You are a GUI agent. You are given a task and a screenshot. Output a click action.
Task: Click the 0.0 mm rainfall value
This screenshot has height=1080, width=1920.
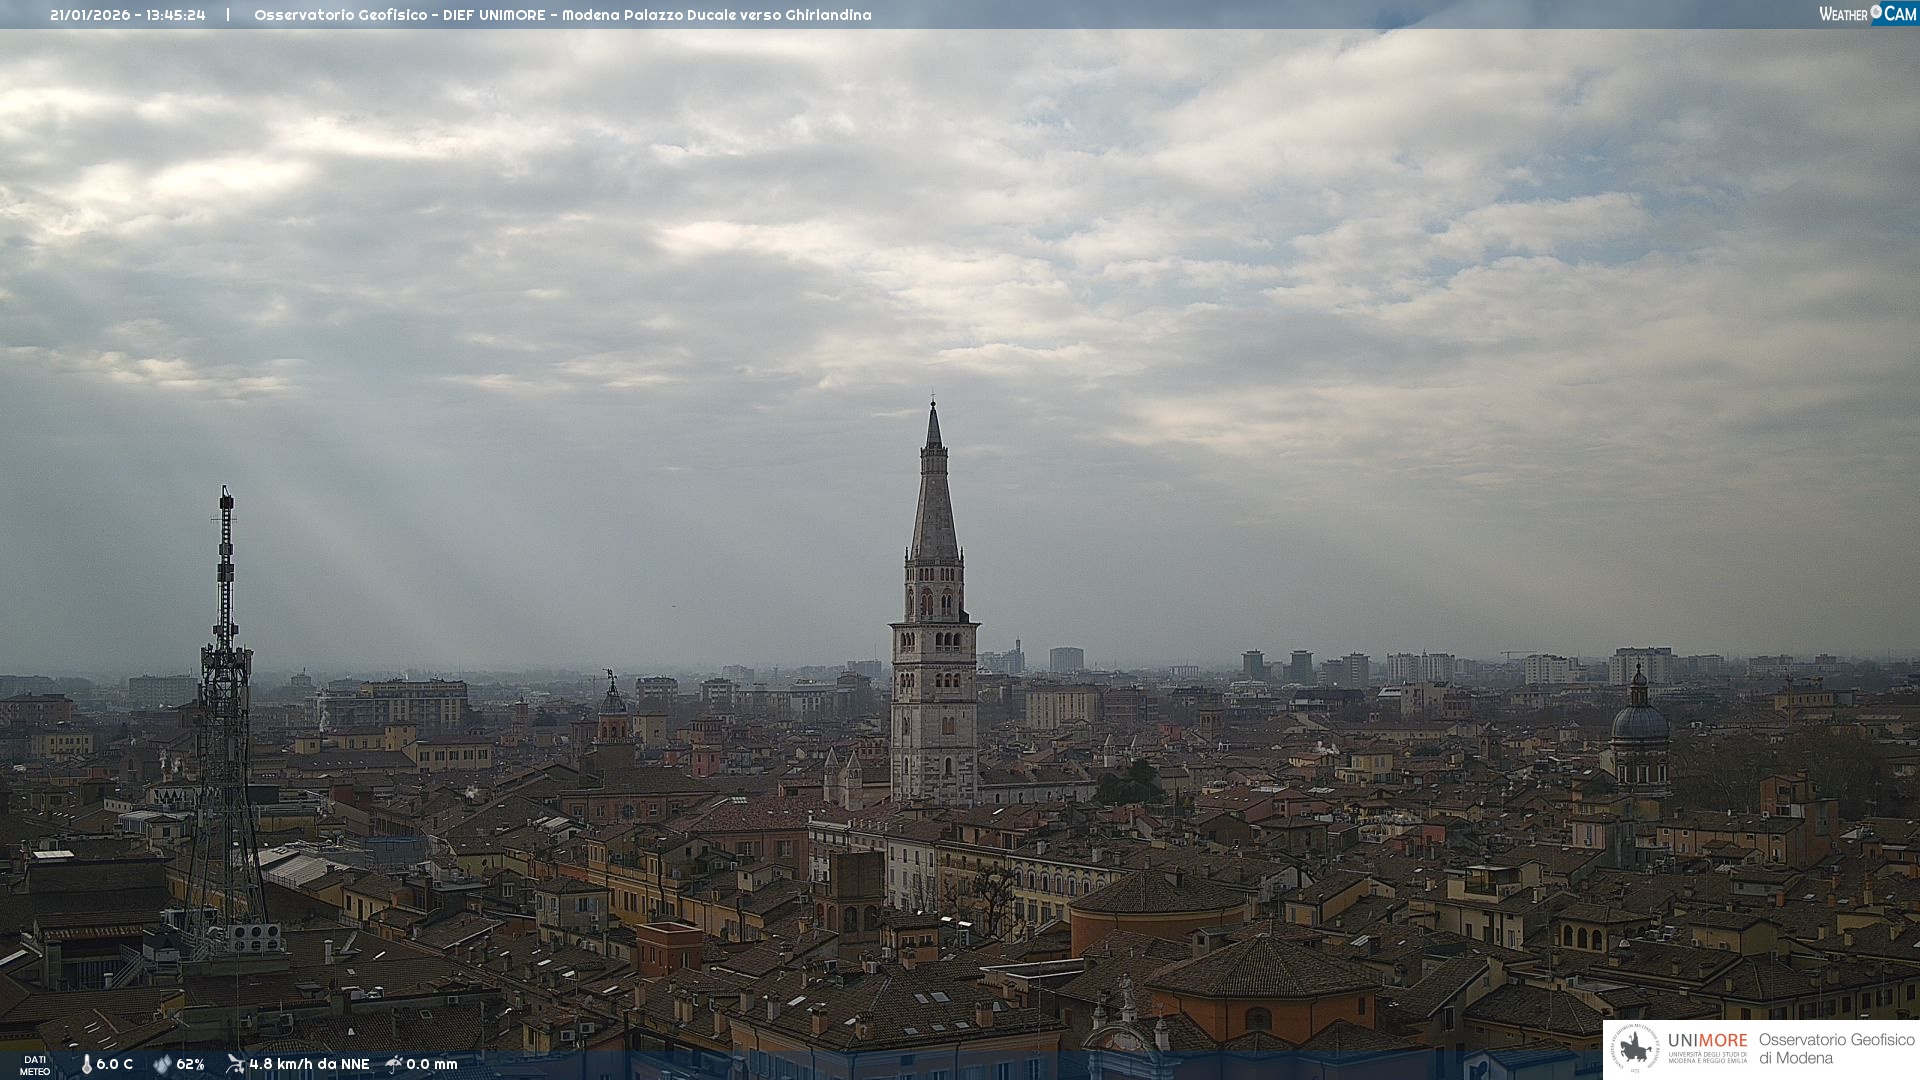tap(432, 1064)
